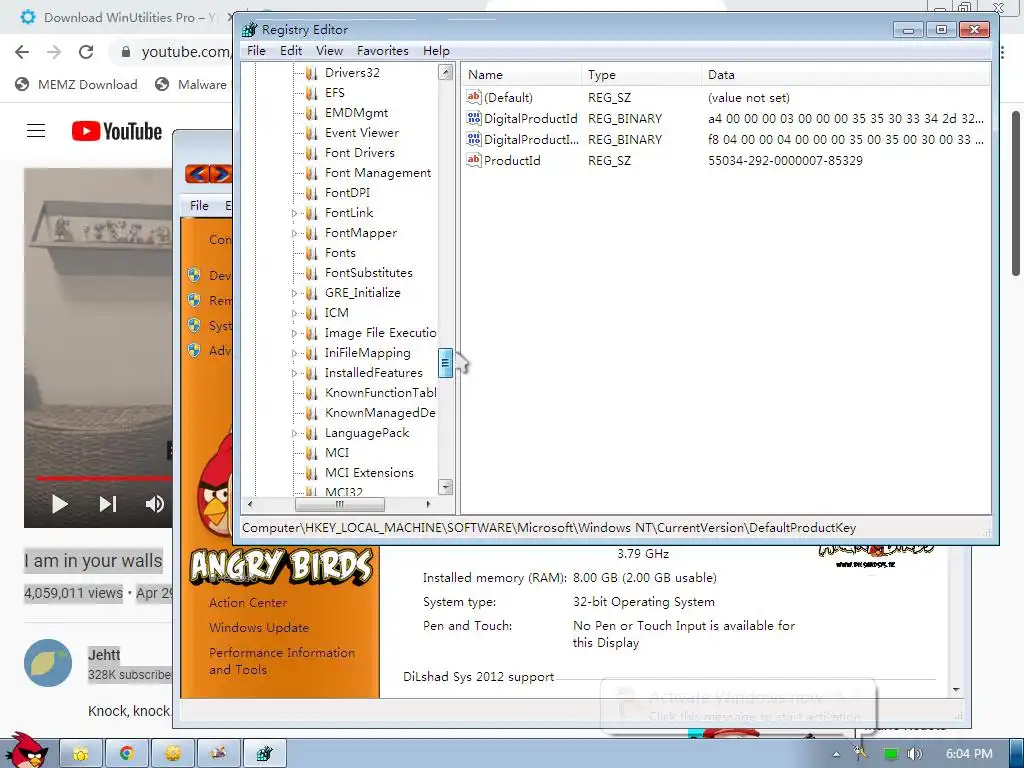Expand the FontMapper registry key

(294, 234)
